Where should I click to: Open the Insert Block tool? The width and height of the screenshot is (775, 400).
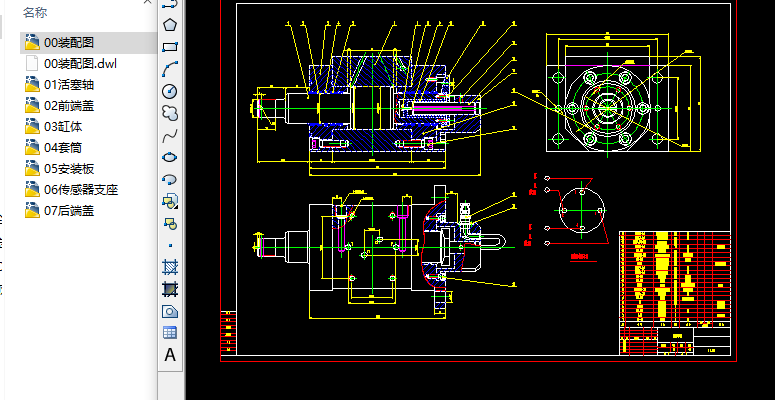(170, 201)
